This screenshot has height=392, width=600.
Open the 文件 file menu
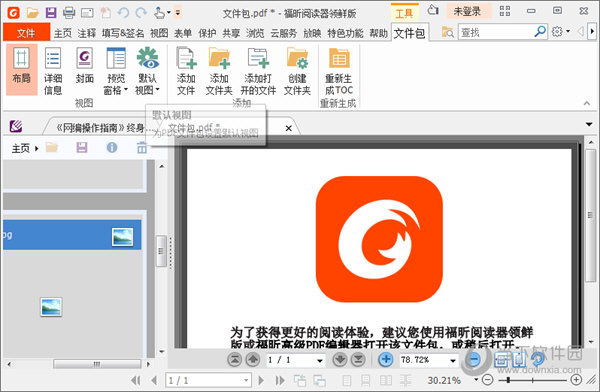coord(26,33)
